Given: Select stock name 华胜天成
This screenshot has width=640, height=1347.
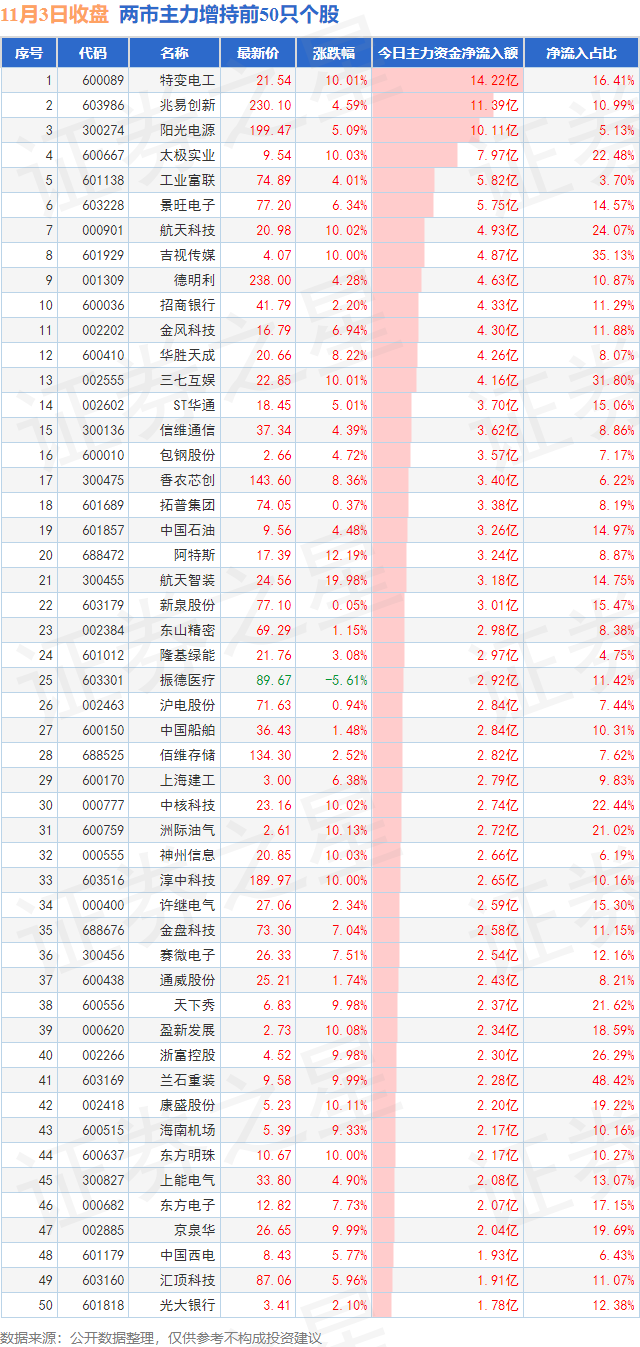Looking at the screenshot, I should point(188,355).
